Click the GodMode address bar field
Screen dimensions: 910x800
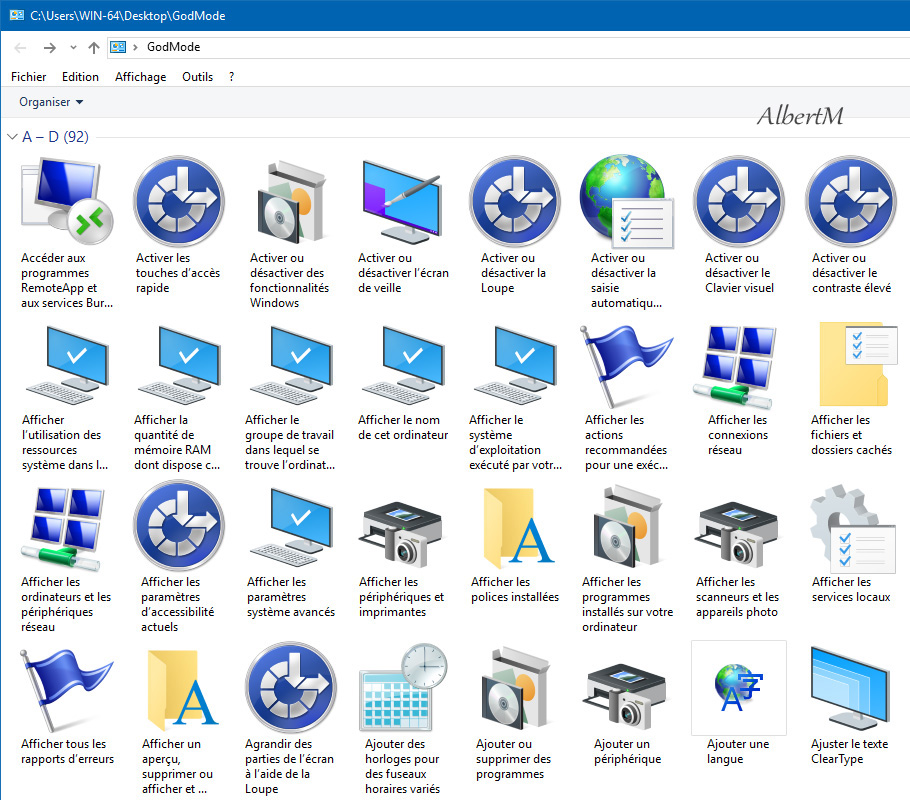pyautogui.click(x=508, y=48)
